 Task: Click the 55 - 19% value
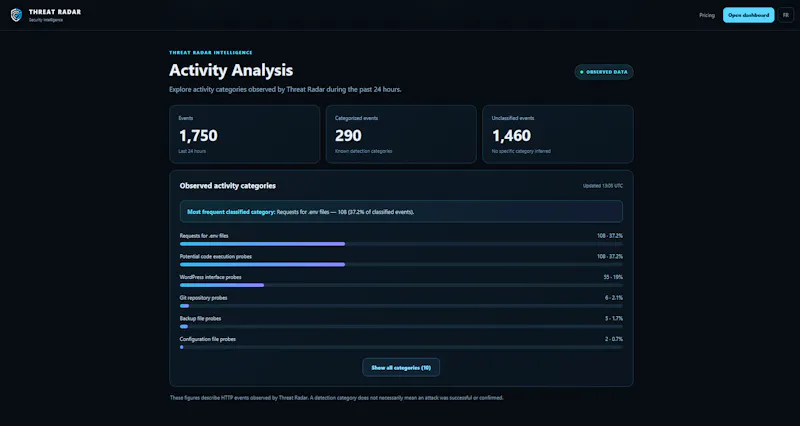(x=613, y=277)
